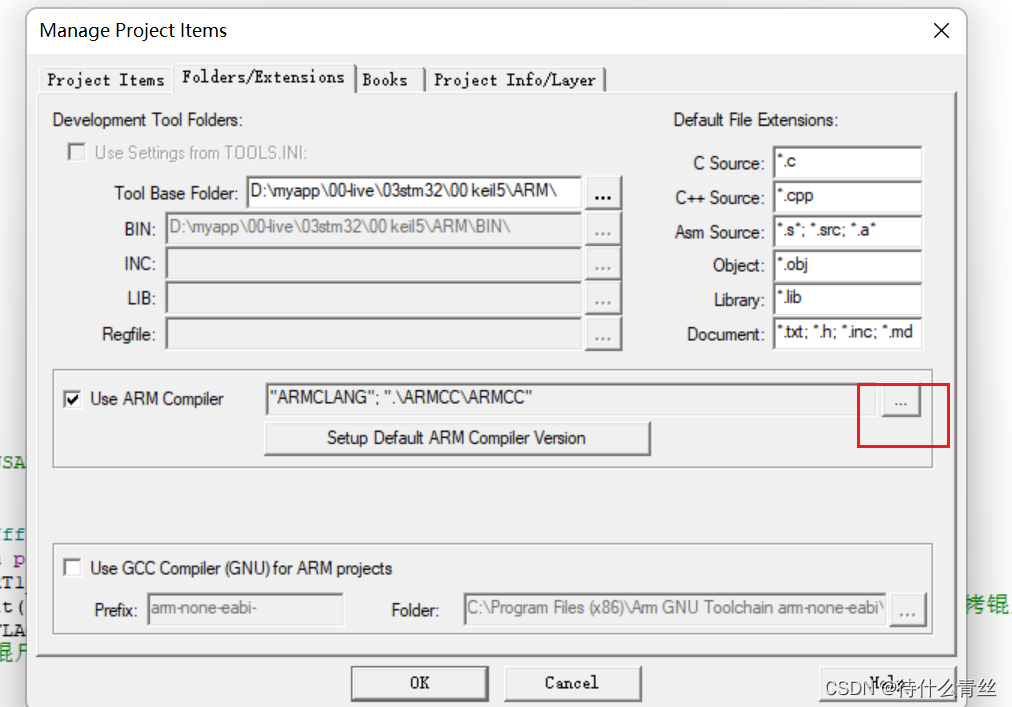Switch to the Project Items tab

point(106,80)
